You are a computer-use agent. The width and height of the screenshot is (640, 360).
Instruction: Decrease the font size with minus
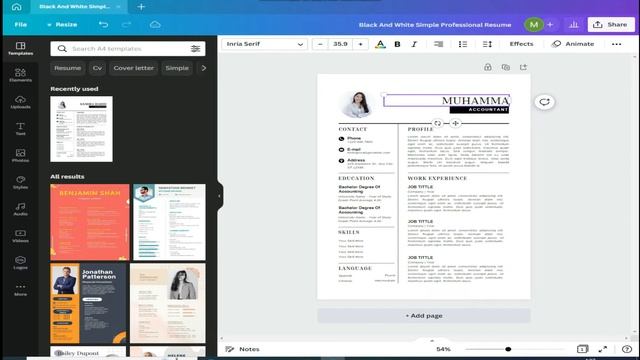(320, 44)
